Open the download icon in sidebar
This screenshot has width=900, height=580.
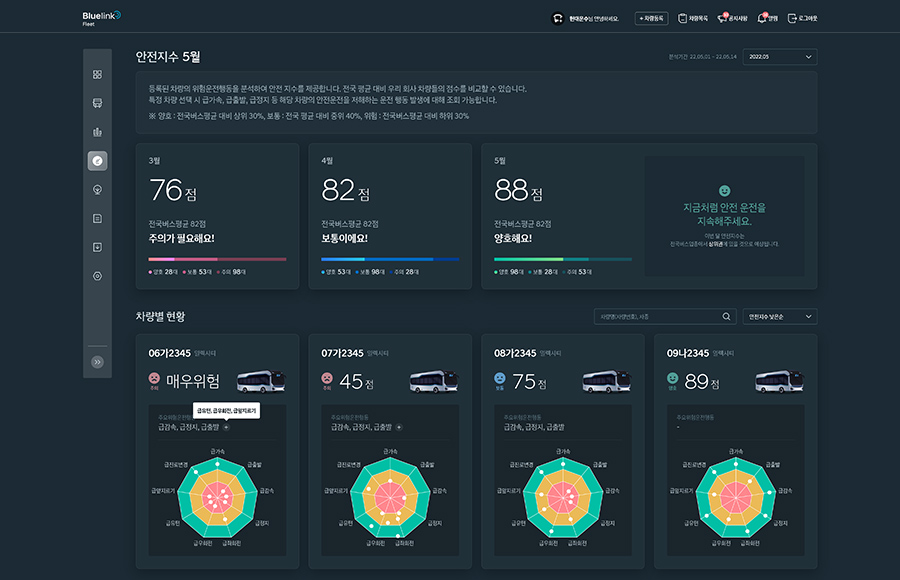point(97,246)
